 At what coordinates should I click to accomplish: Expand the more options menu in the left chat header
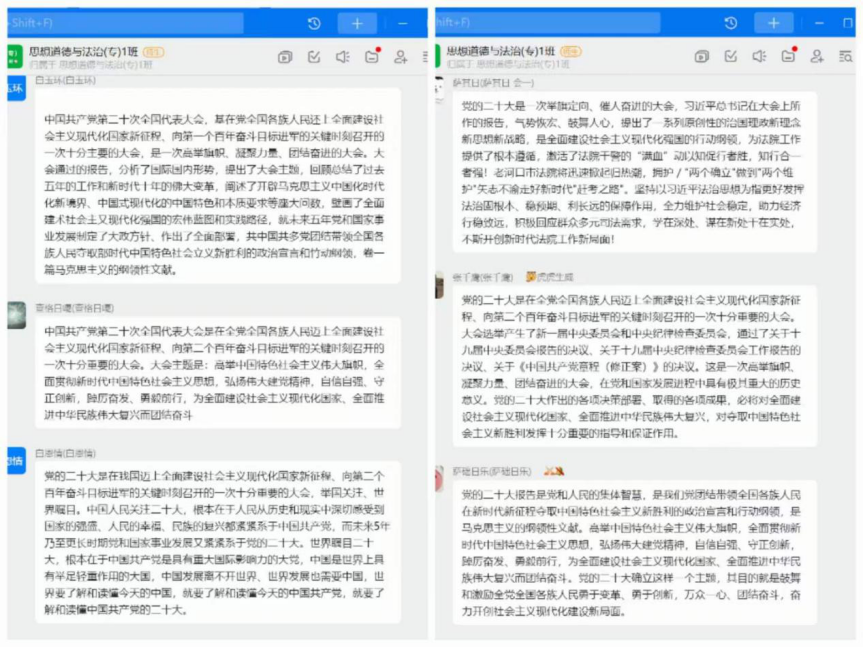(x=424, y=57)
